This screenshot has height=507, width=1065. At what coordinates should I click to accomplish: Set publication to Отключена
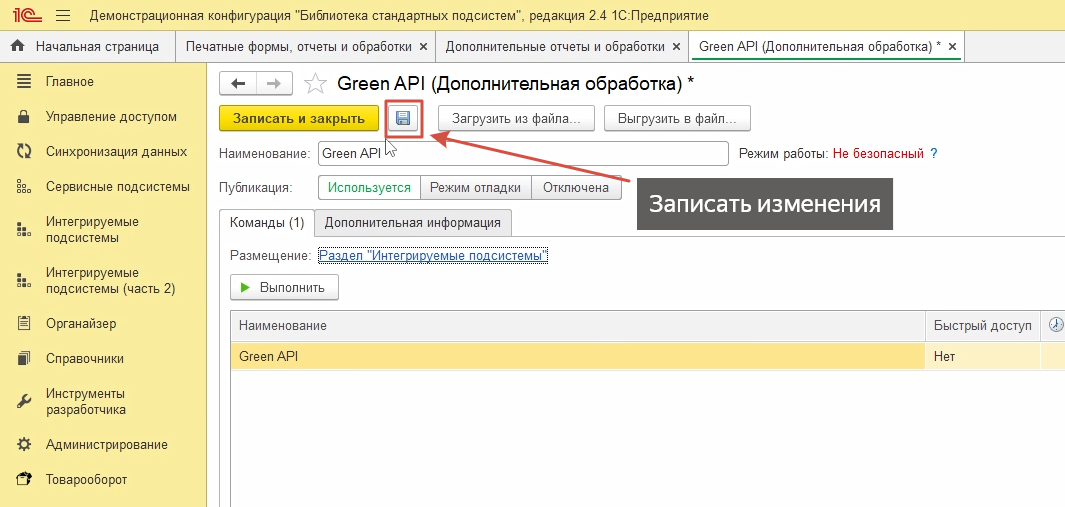coord(576,187)
